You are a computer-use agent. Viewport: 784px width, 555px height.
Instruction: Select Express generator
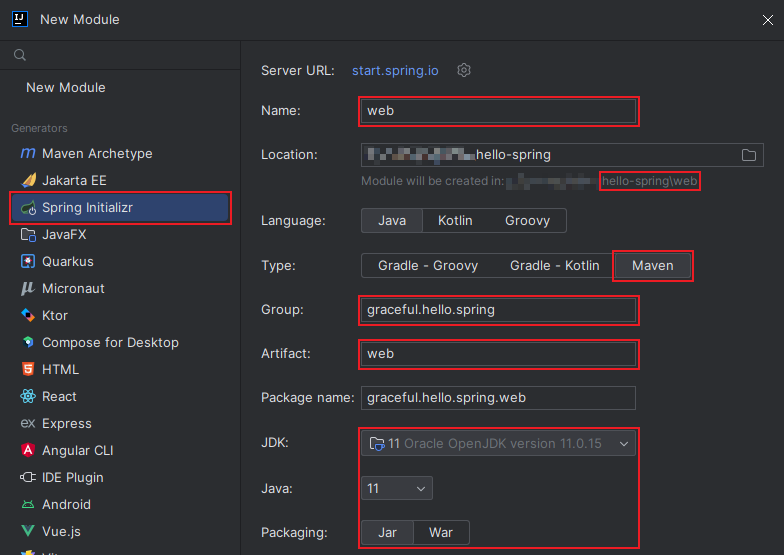tap(120, 424)
